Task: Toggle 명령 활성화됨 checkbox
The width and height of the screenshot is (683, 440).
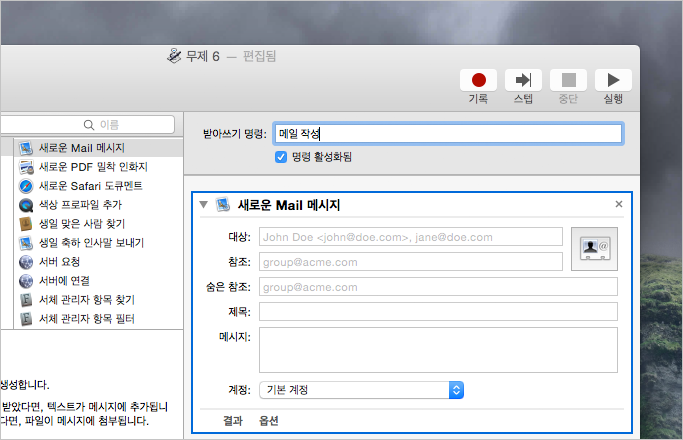Action: coord(281,157)
